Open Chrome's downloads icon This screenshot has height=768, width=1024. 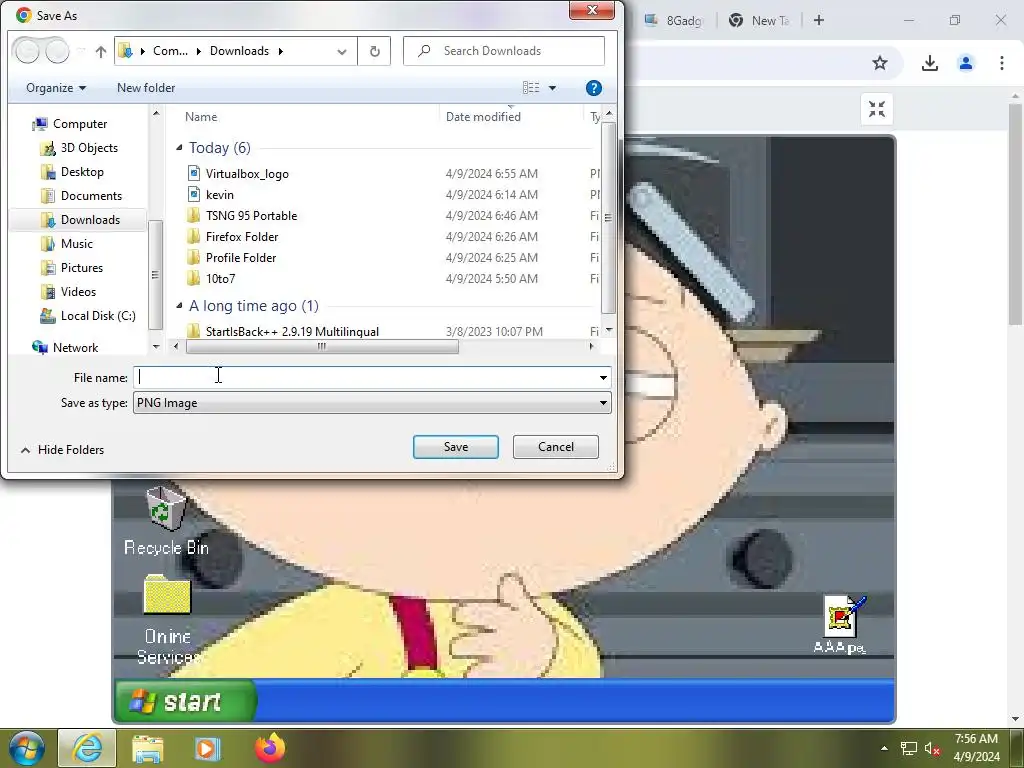coord(929,63)
